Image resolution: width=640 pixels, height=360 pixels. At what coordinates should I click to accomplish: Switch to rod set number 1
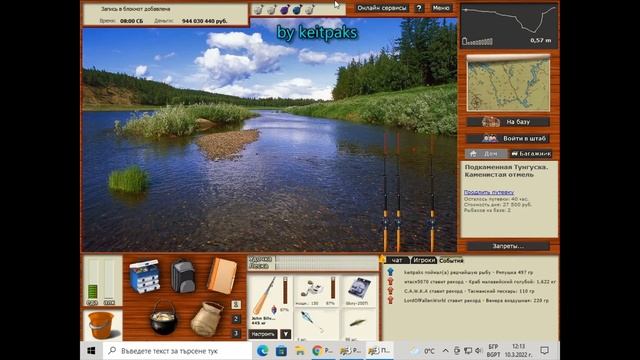click(x=236, y=304)
